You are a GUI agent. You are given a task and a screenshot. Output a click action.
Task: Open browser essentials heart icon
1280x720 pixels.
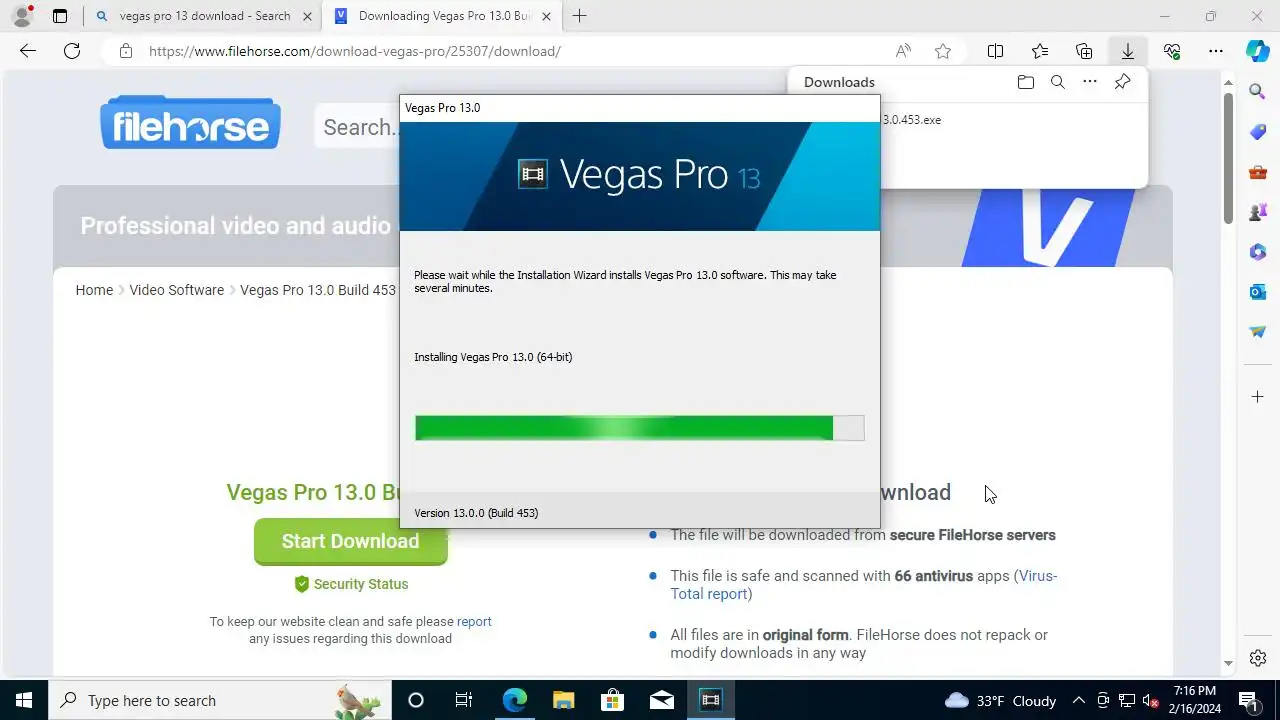point(1172,51)
